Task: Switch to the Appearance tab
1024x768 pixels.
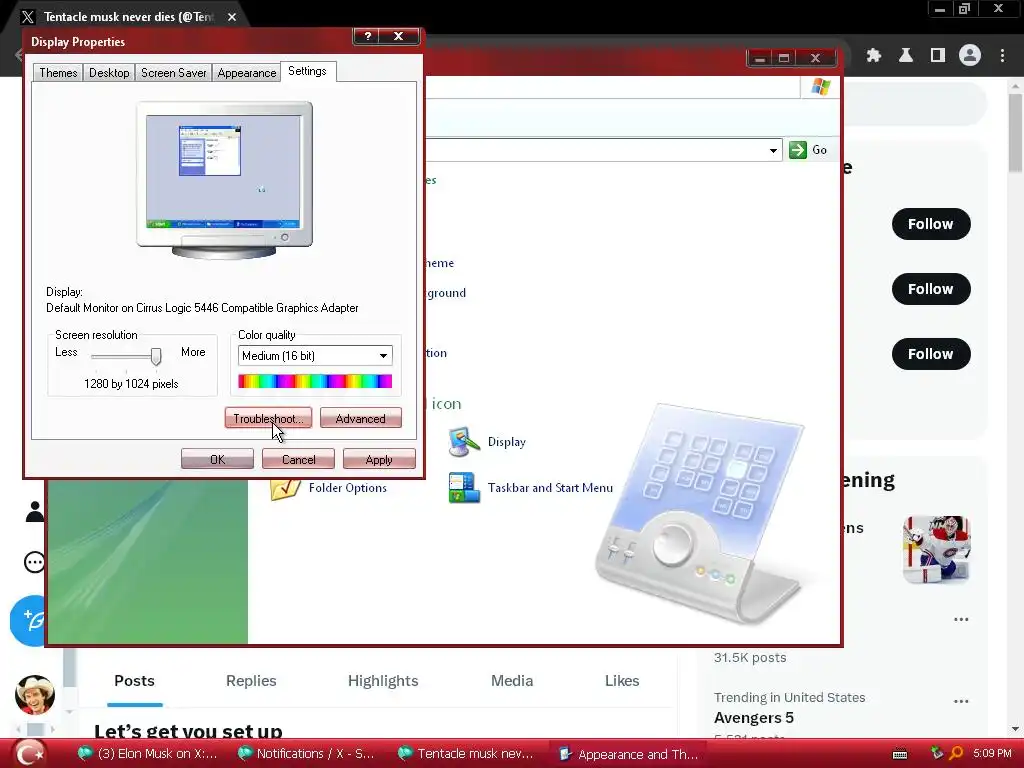Action: 247,72
